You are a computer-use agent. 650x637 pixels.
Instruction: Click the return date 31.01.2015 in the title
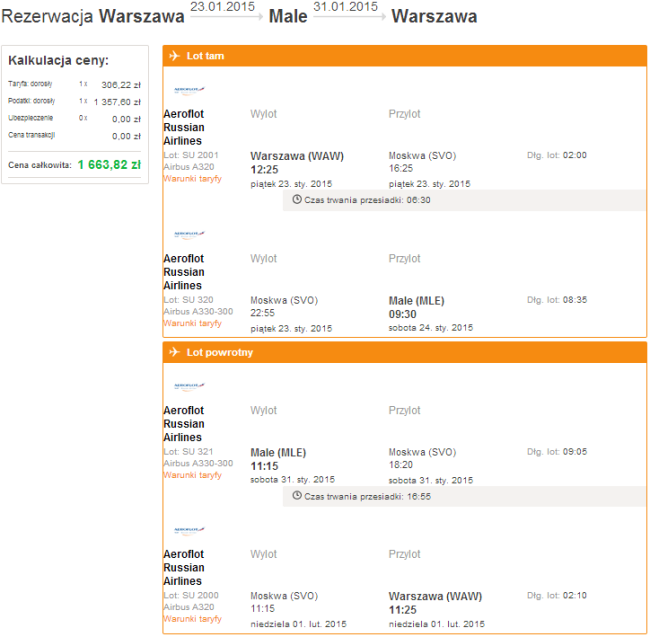[x=345, y=7]
